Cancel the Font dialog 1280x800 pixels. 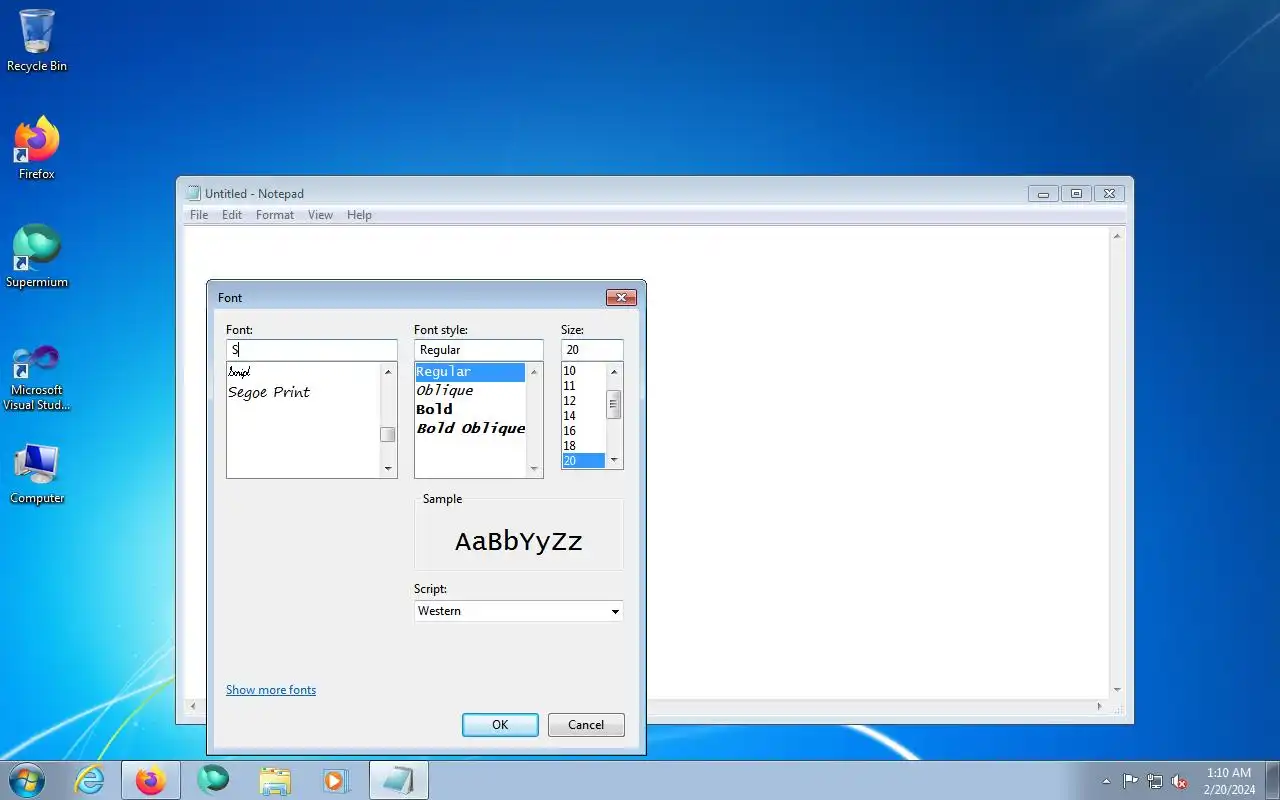586,725
